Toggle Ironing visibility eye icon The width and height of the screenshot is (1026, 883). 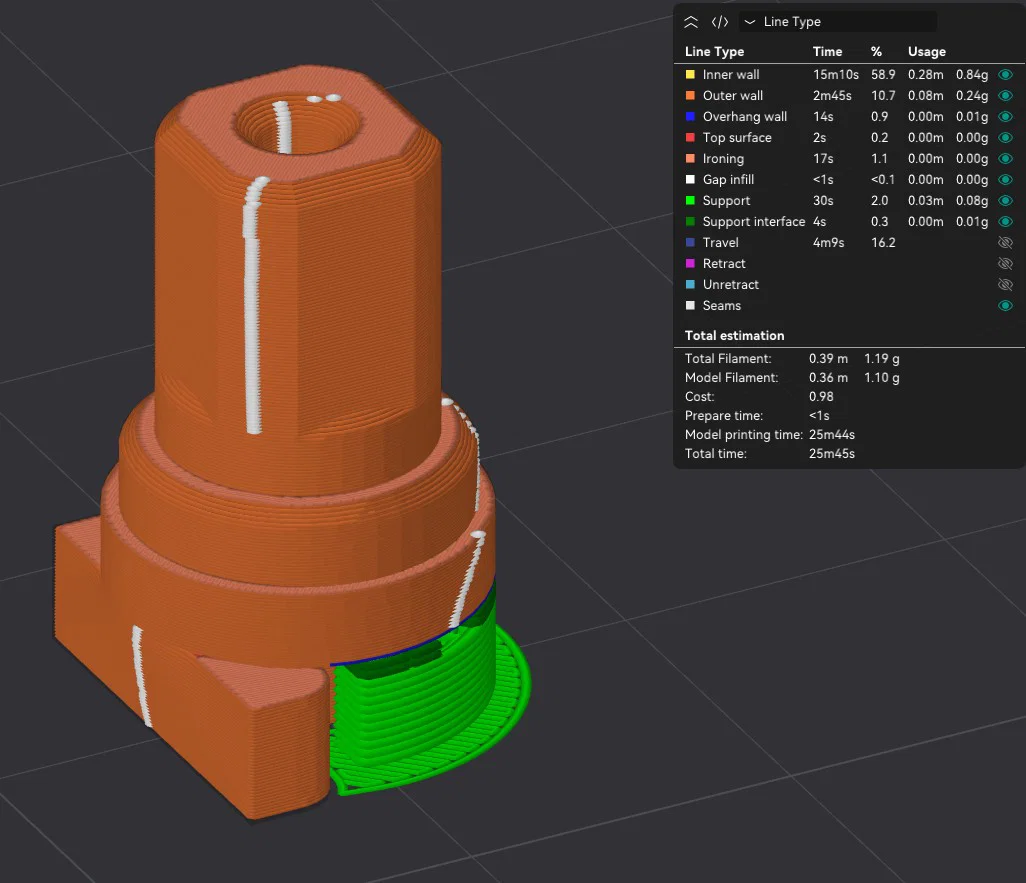tap(1005, 158)
